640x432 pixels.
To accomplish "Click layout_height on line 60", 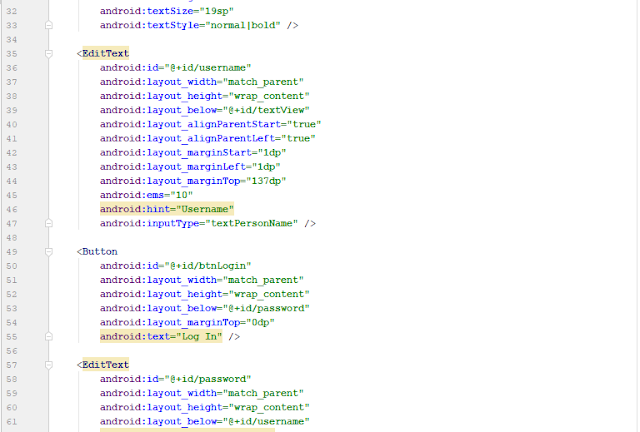I will pos(184,407).
